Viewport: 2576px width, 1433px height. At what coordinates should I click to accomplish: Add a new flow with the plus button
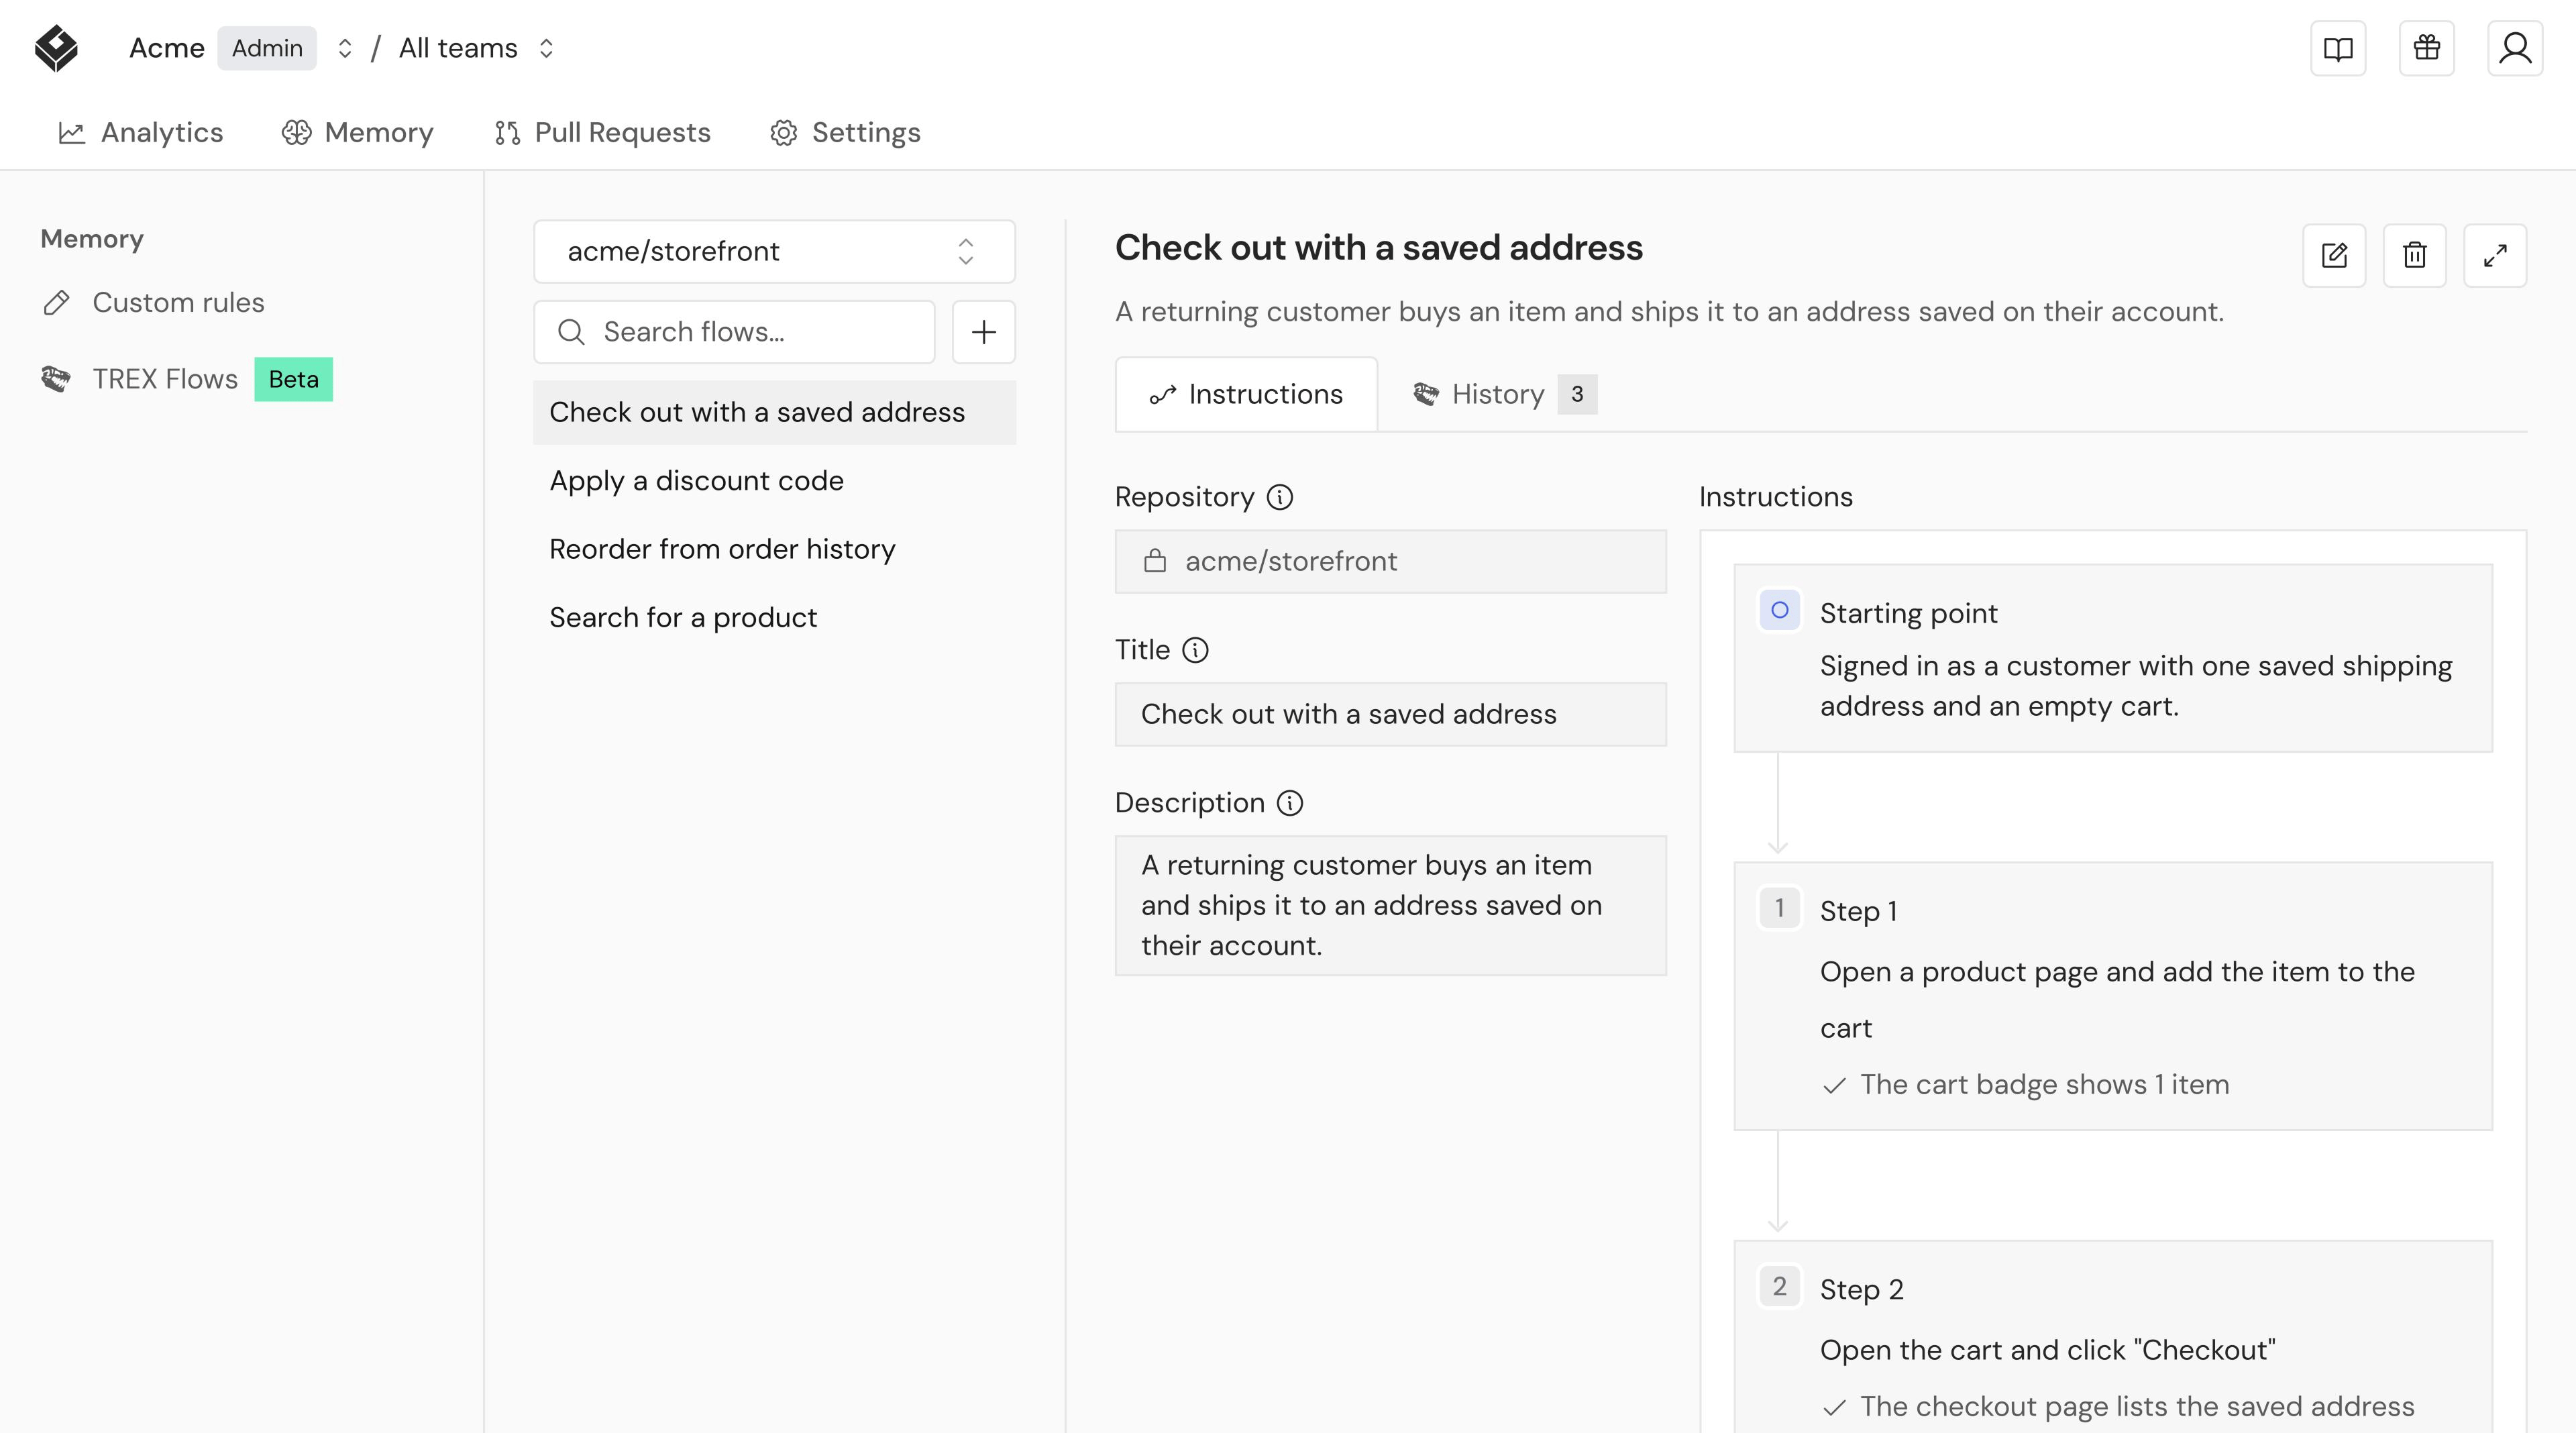click(984, 332)
